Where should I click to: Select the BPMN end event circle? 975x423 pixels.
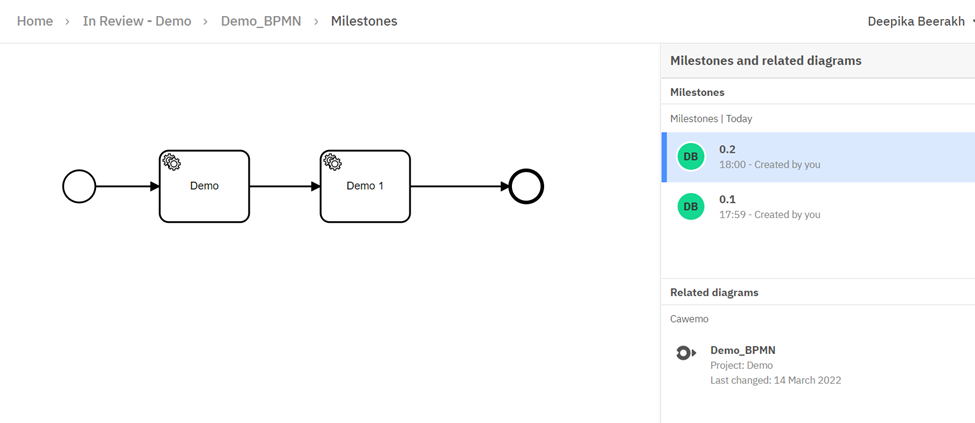click(526, 186)
